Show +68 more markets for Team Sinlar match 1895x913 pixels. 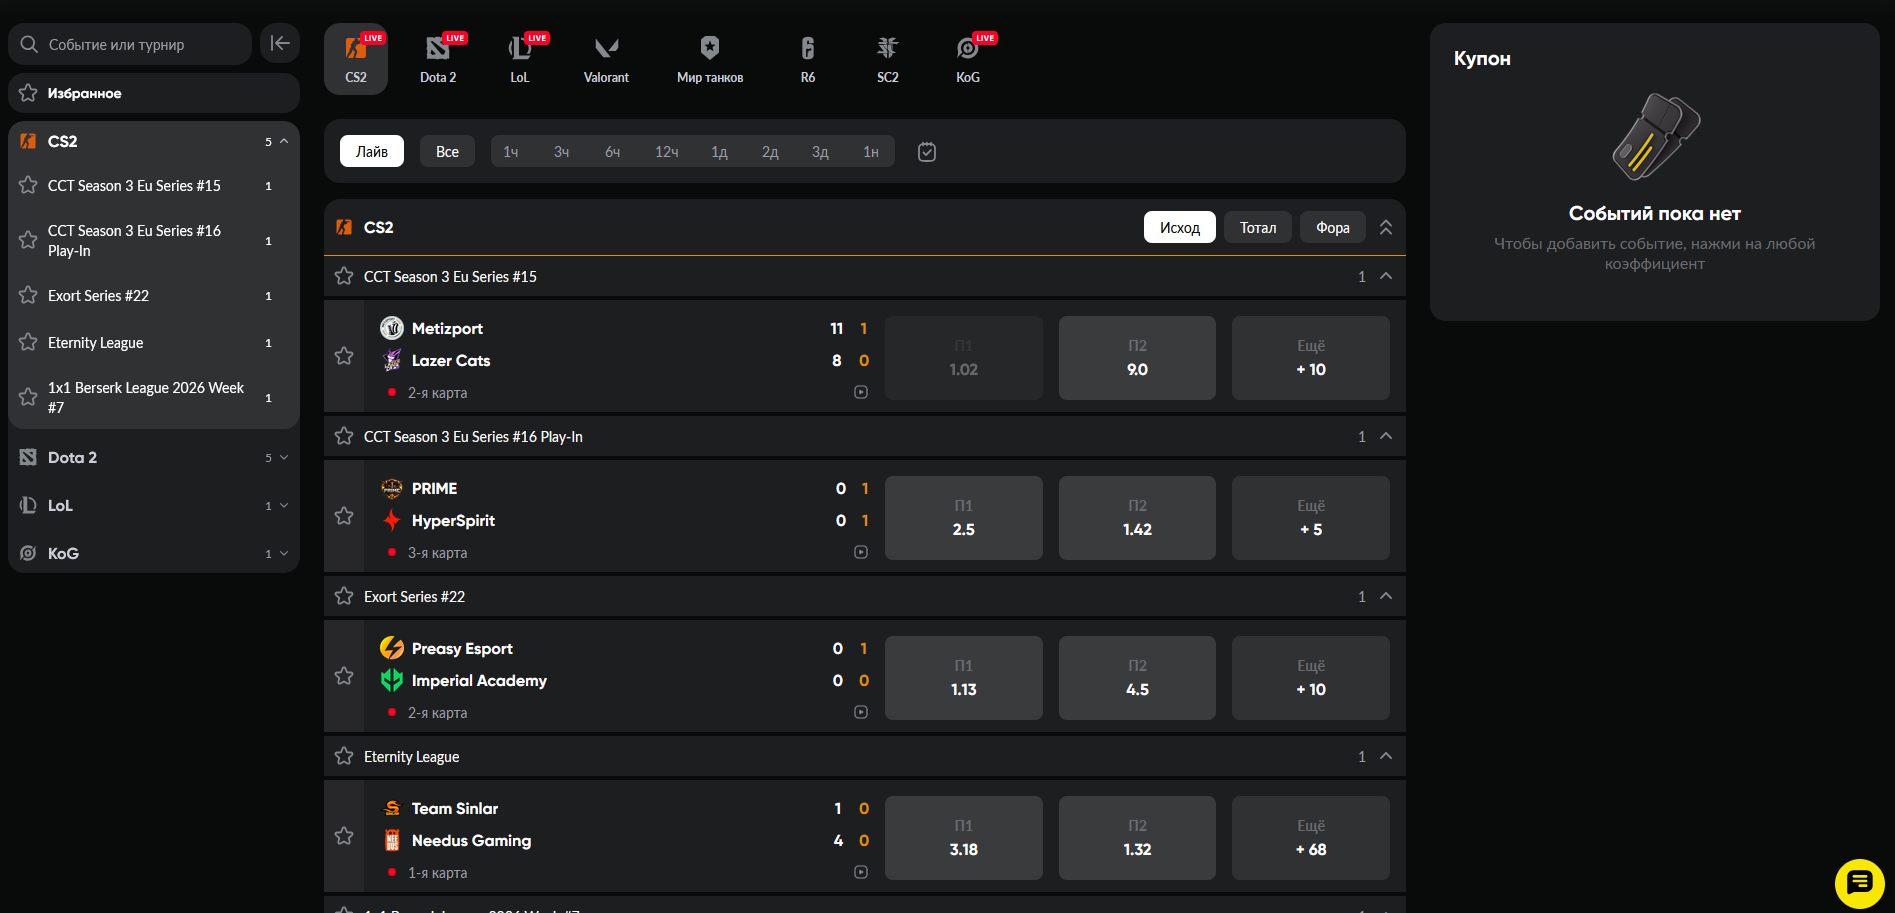pos(1310,838)
